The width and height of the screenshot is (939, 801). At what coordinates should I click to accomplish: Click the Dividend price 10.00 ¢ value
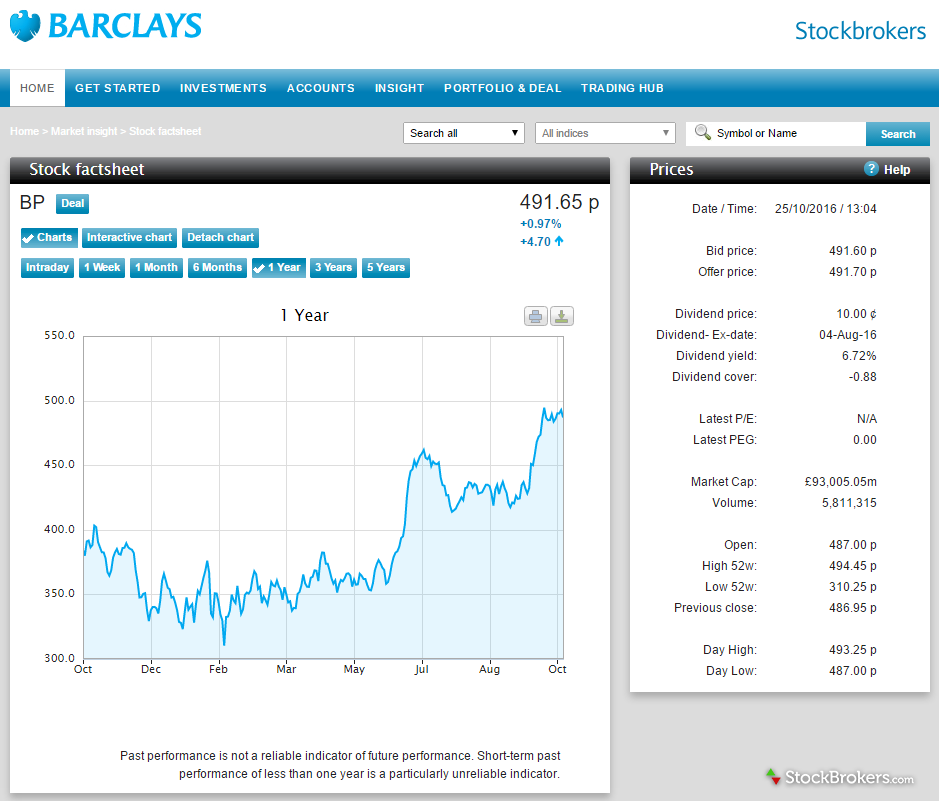pos(856,314)
